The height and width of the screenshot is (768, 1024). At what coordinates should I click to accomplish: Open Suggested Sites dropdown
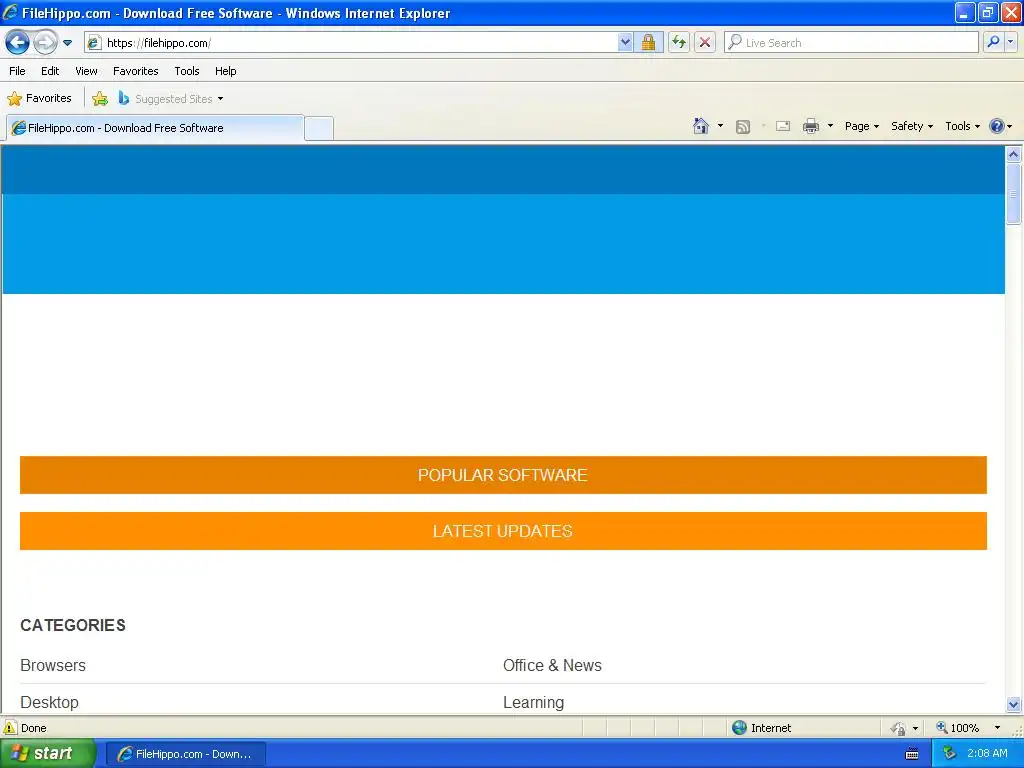pyautogui.click(x=171, y=99)
